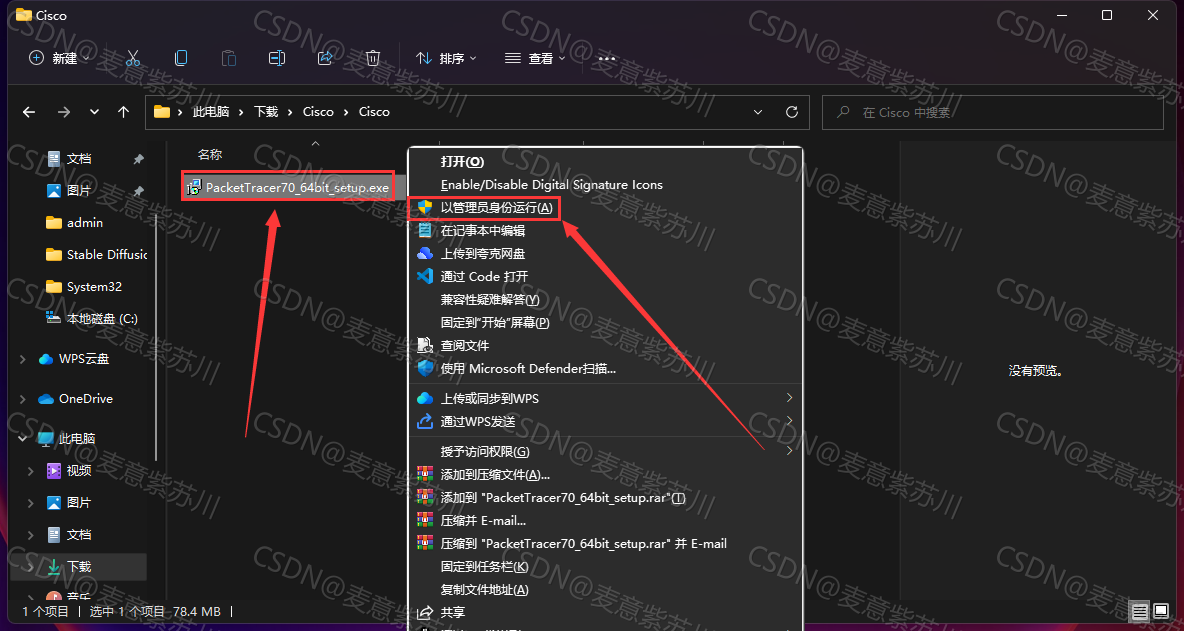1184x631 pixels.
Task: Open pinned 图片 in quick access
Action: [x=79, y=190]
